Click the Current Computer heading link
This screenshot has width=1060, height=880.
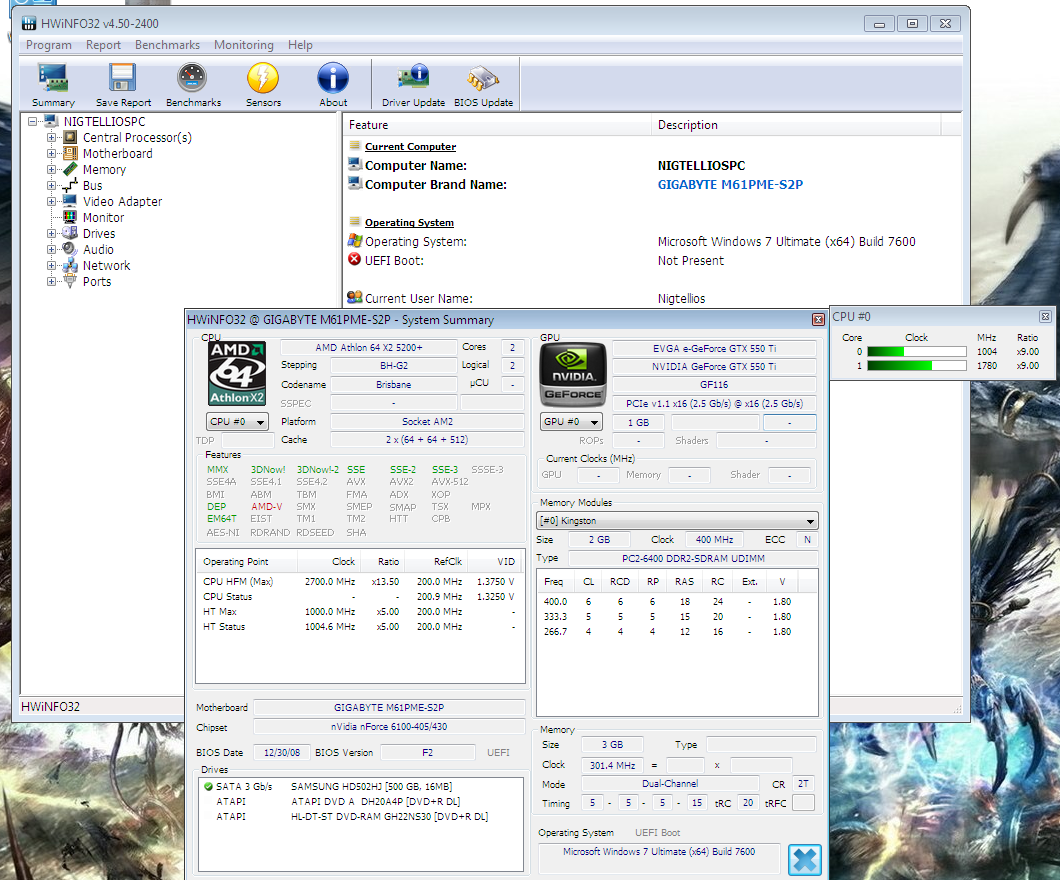point(410,147)
